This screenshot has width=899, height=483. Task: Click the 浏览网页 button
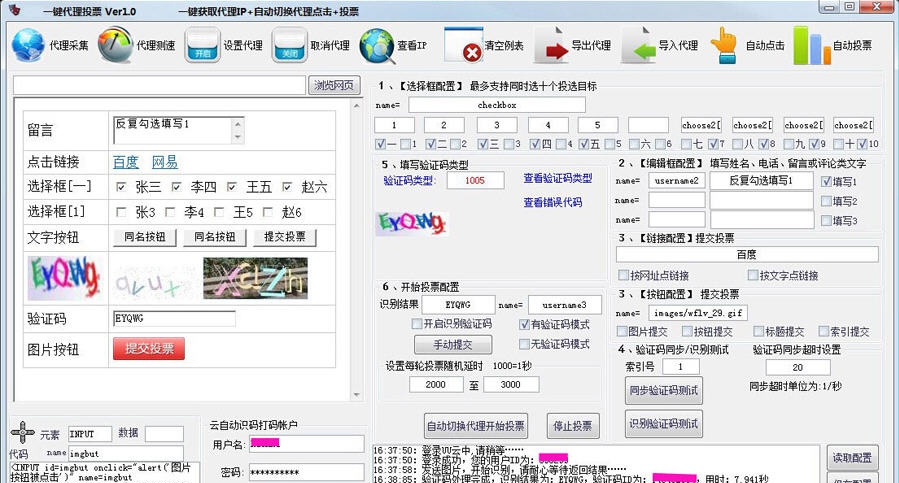(x=334, y=85)
